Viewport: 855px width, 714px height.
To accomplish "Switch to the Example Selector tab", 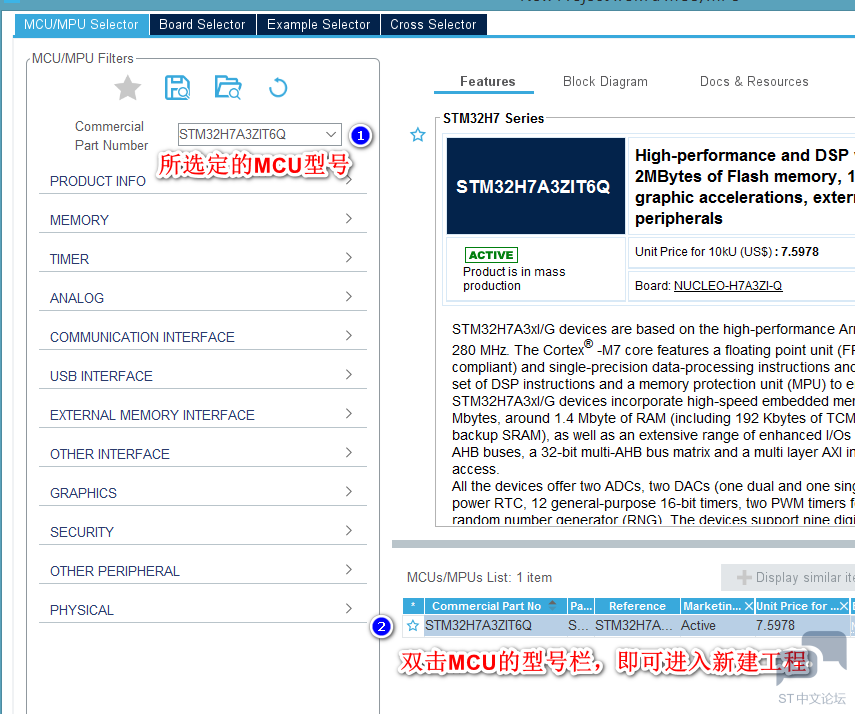I will click(x=318, y=25).
